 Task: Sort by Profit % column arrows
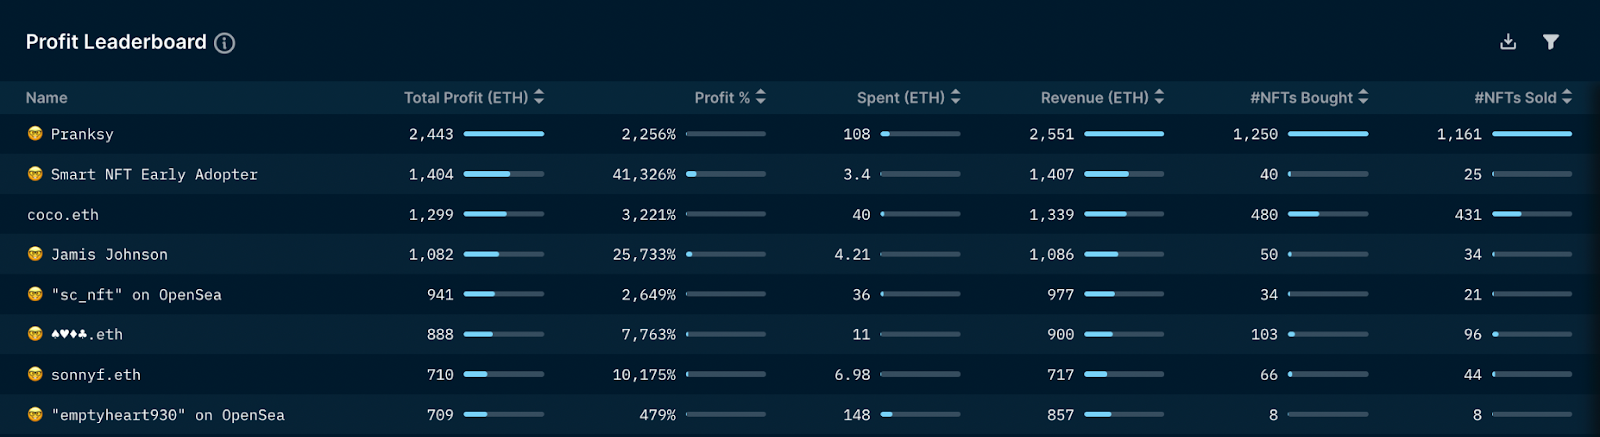(x=761, y=97)
